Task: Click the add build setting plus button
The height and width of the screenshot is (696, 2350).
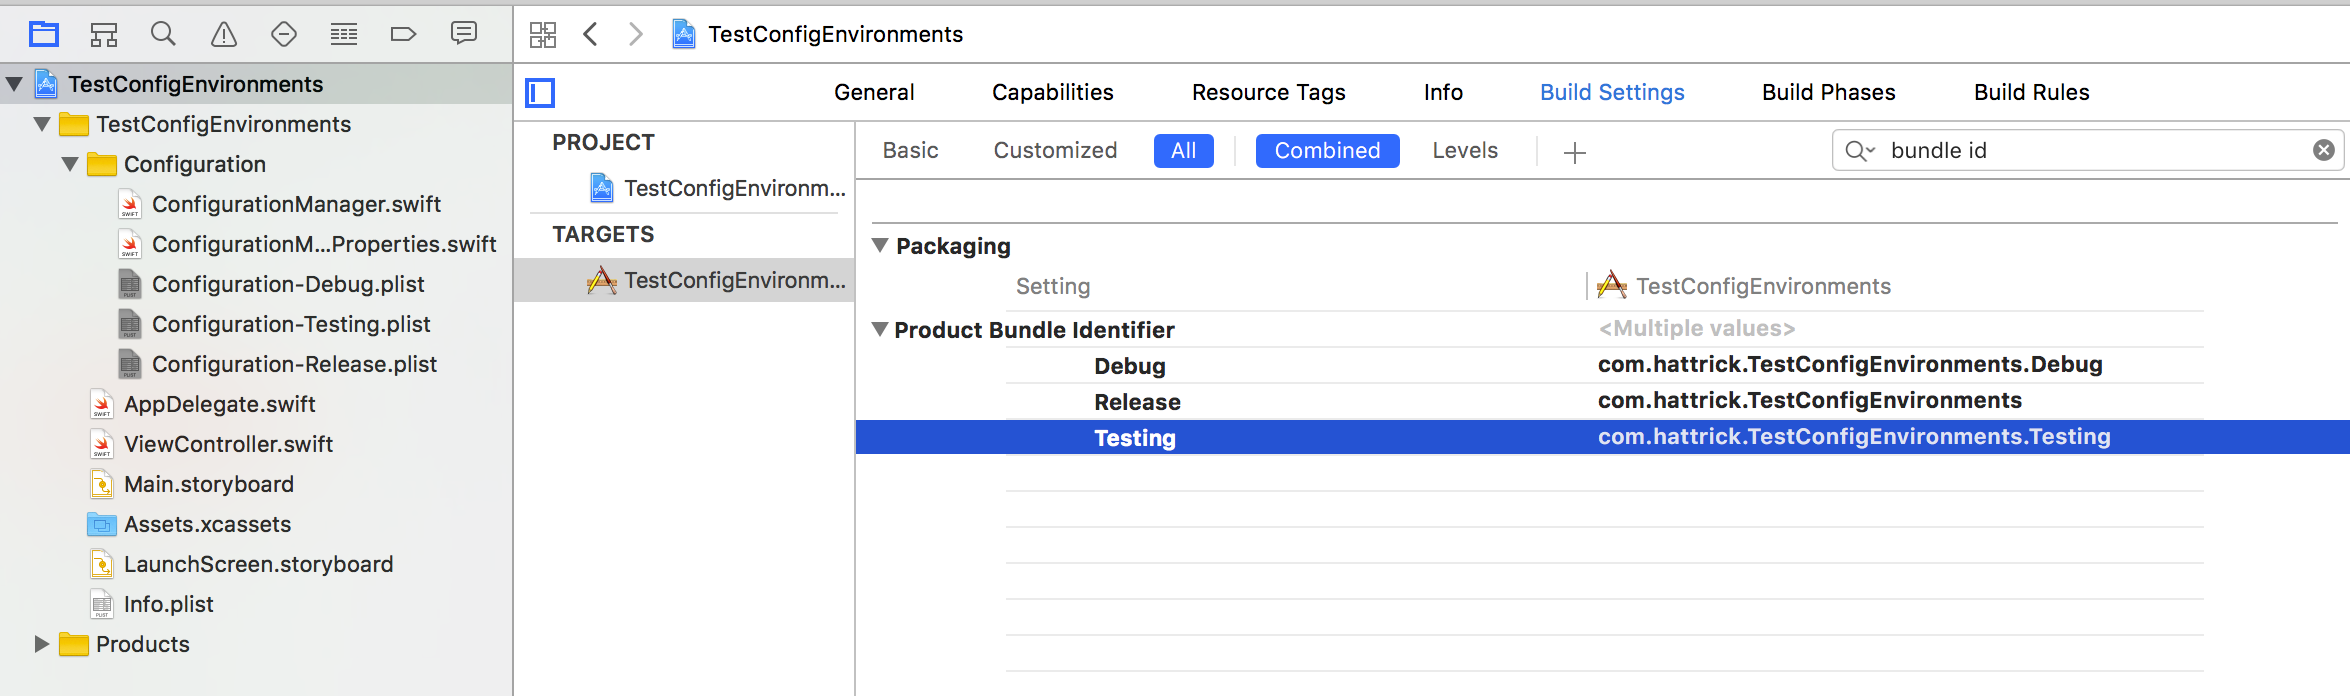Action: click(1575, 152)
